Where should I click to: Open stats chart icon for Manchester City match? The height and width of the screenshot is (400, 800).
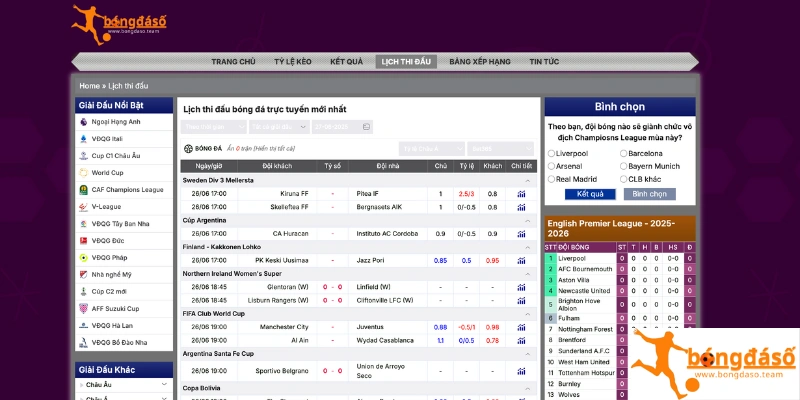521,327
